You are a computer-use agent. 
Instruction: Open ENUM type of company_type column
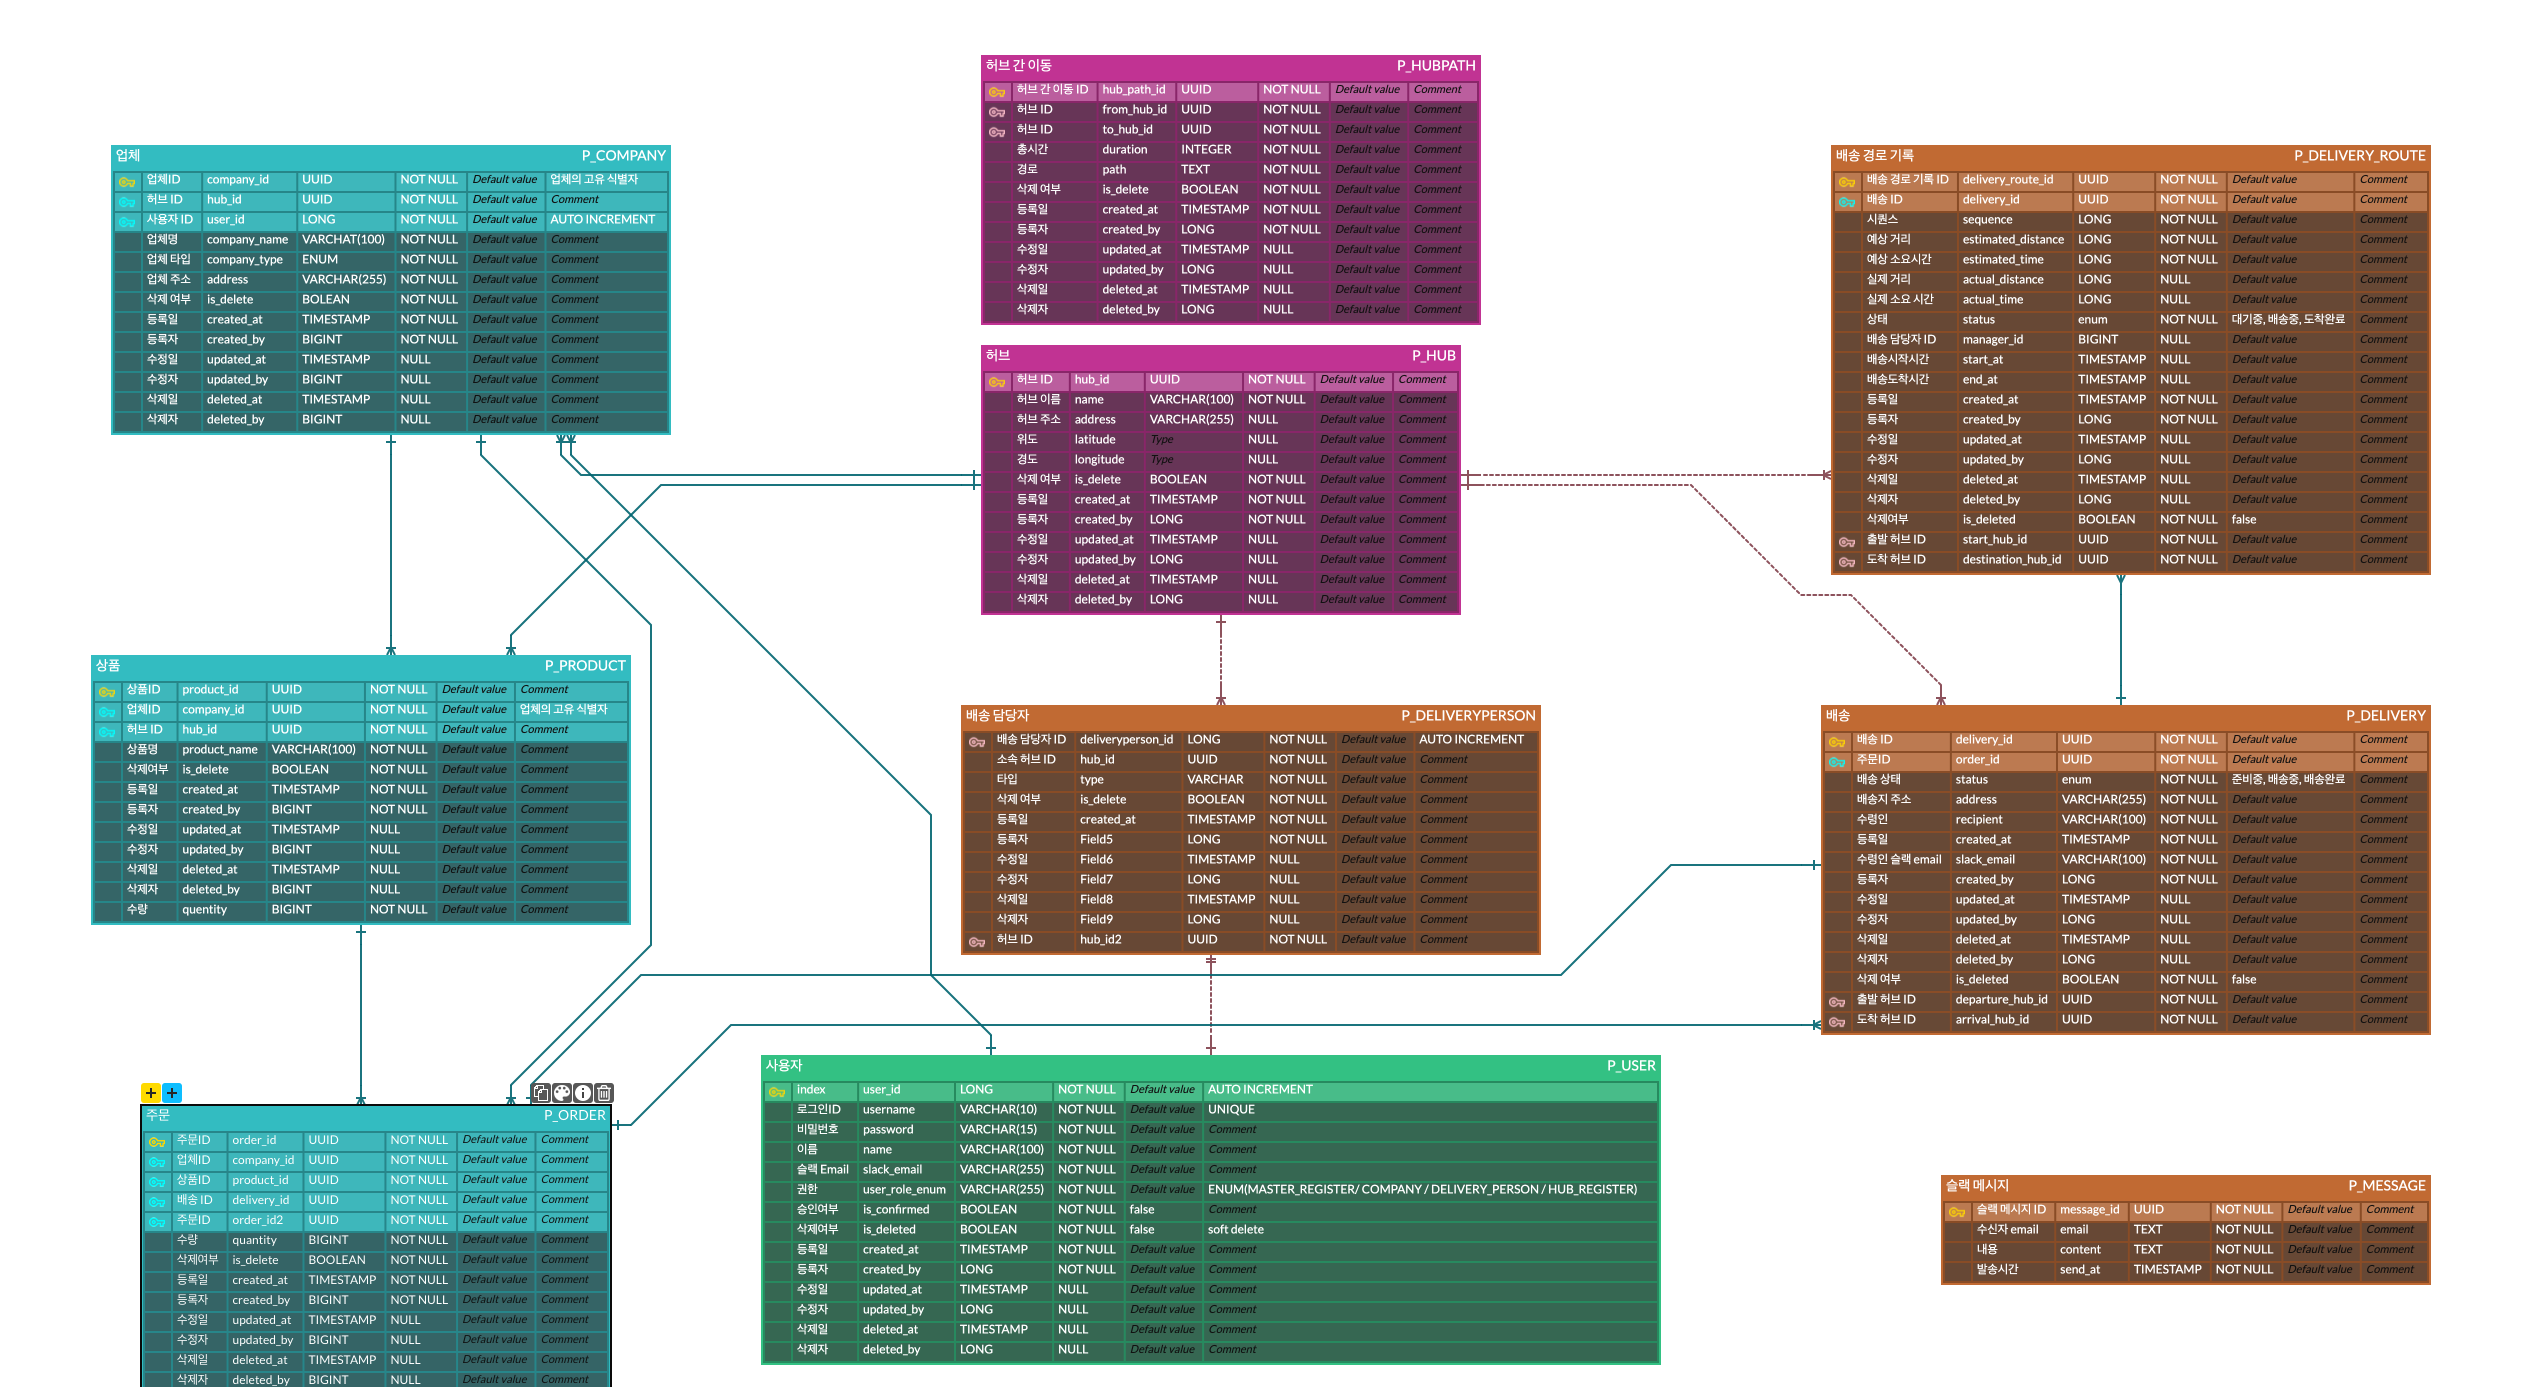coord(320,259)
